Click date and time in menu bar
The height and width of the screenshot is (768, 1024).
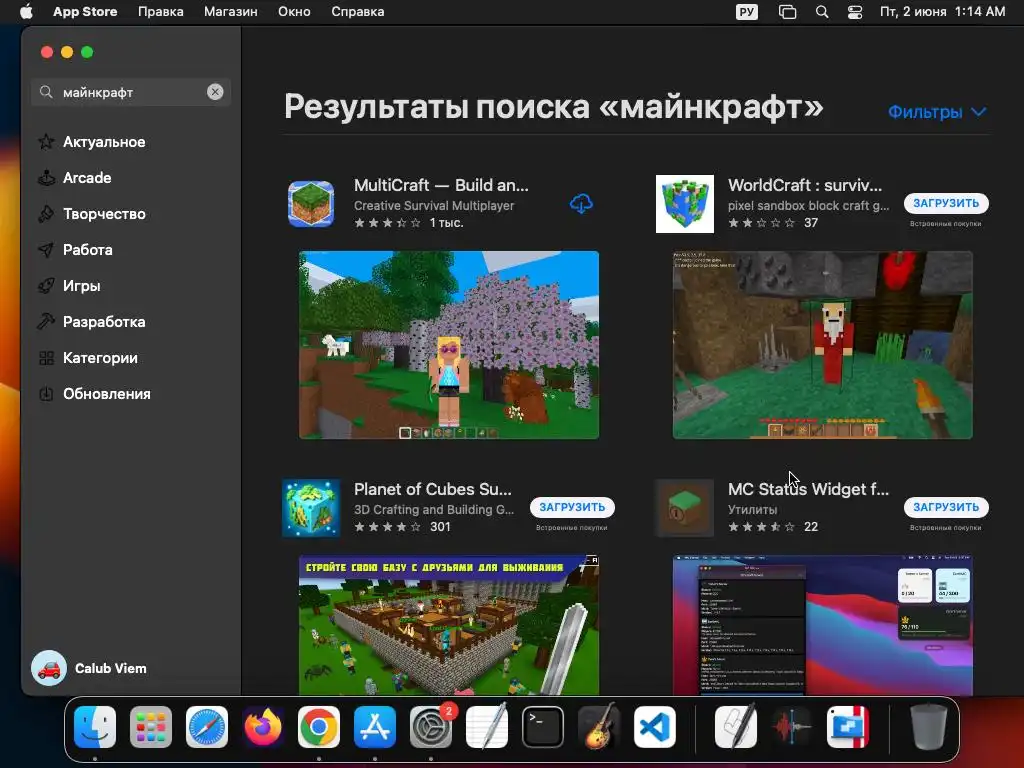pyautogui.click(x=942, y=12)
